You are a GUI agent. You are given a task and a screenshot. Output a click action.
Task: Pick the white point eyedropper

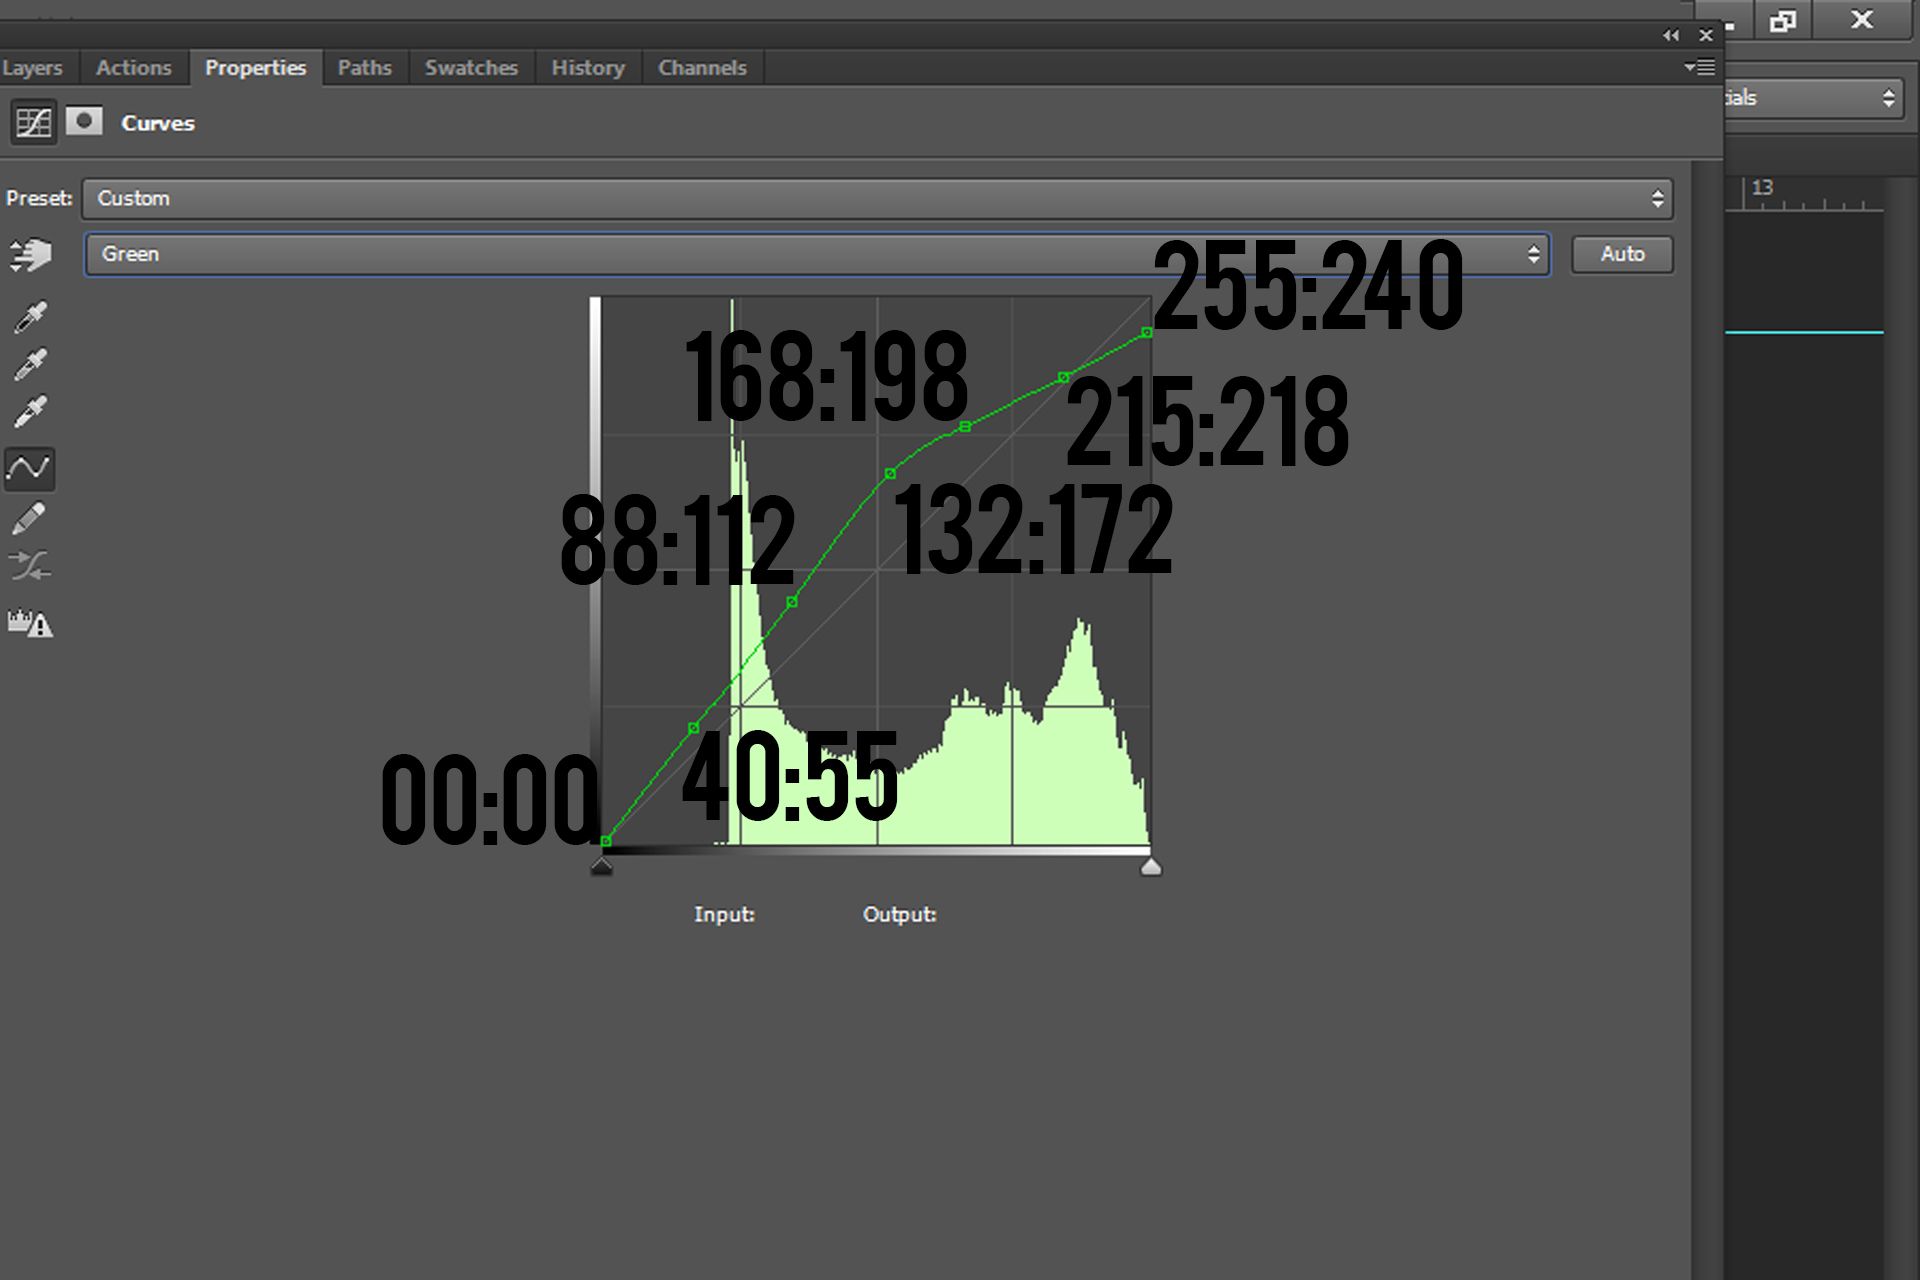pos(30,411)
